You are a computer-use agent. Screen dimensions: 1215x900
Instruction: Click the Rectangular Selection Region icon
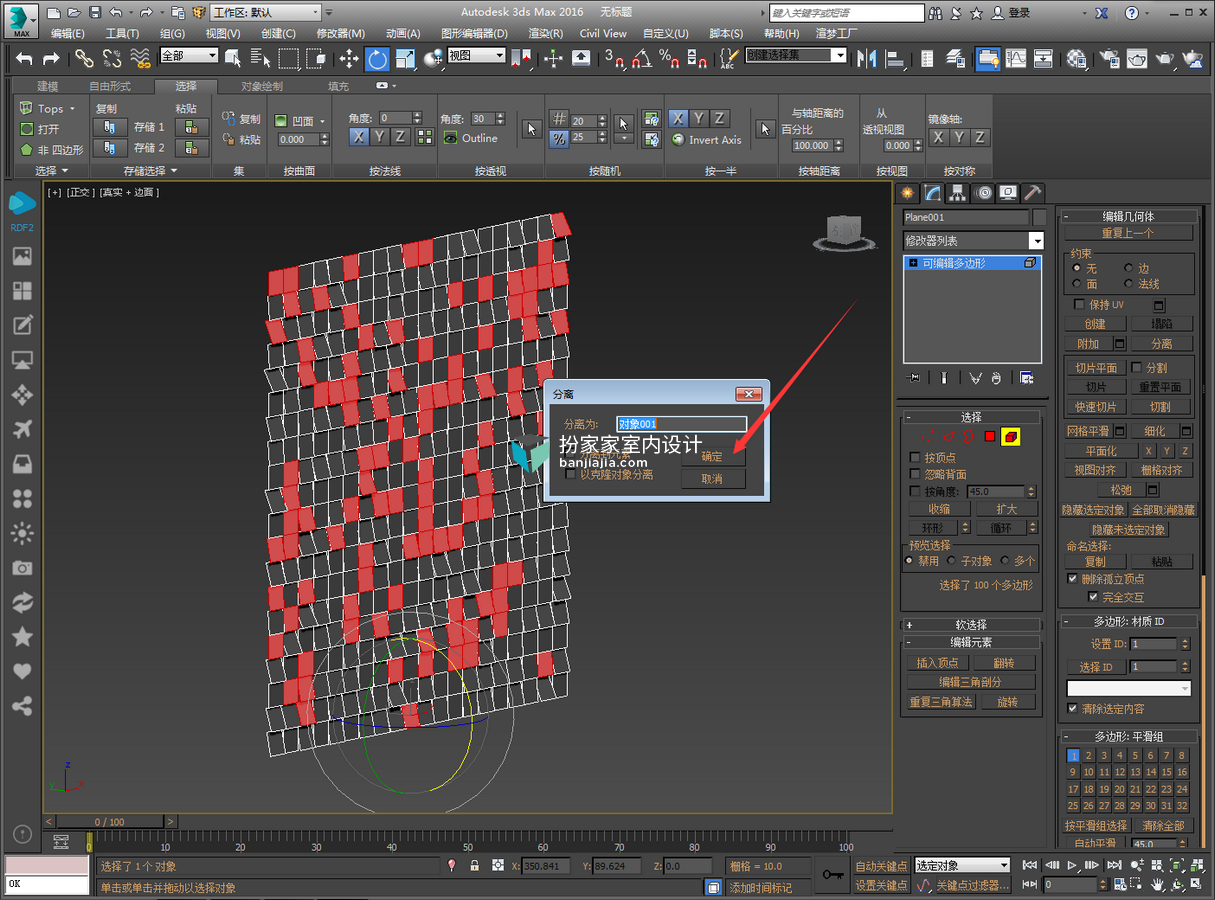(x=288, y=59)
